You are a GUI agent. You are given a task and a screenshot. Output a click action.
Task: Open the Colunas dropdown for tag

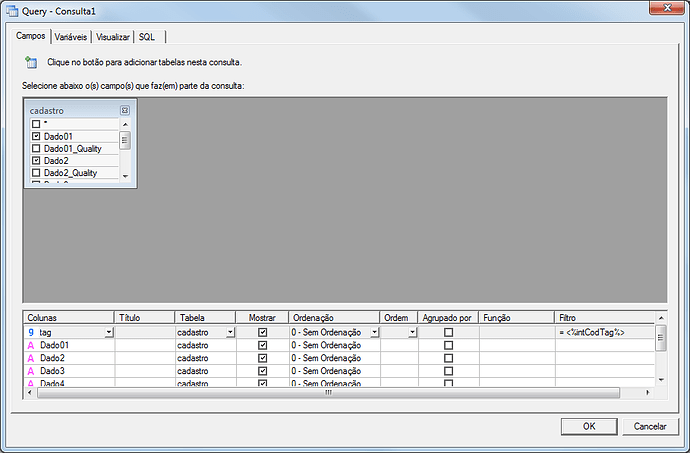click(109, 332)
